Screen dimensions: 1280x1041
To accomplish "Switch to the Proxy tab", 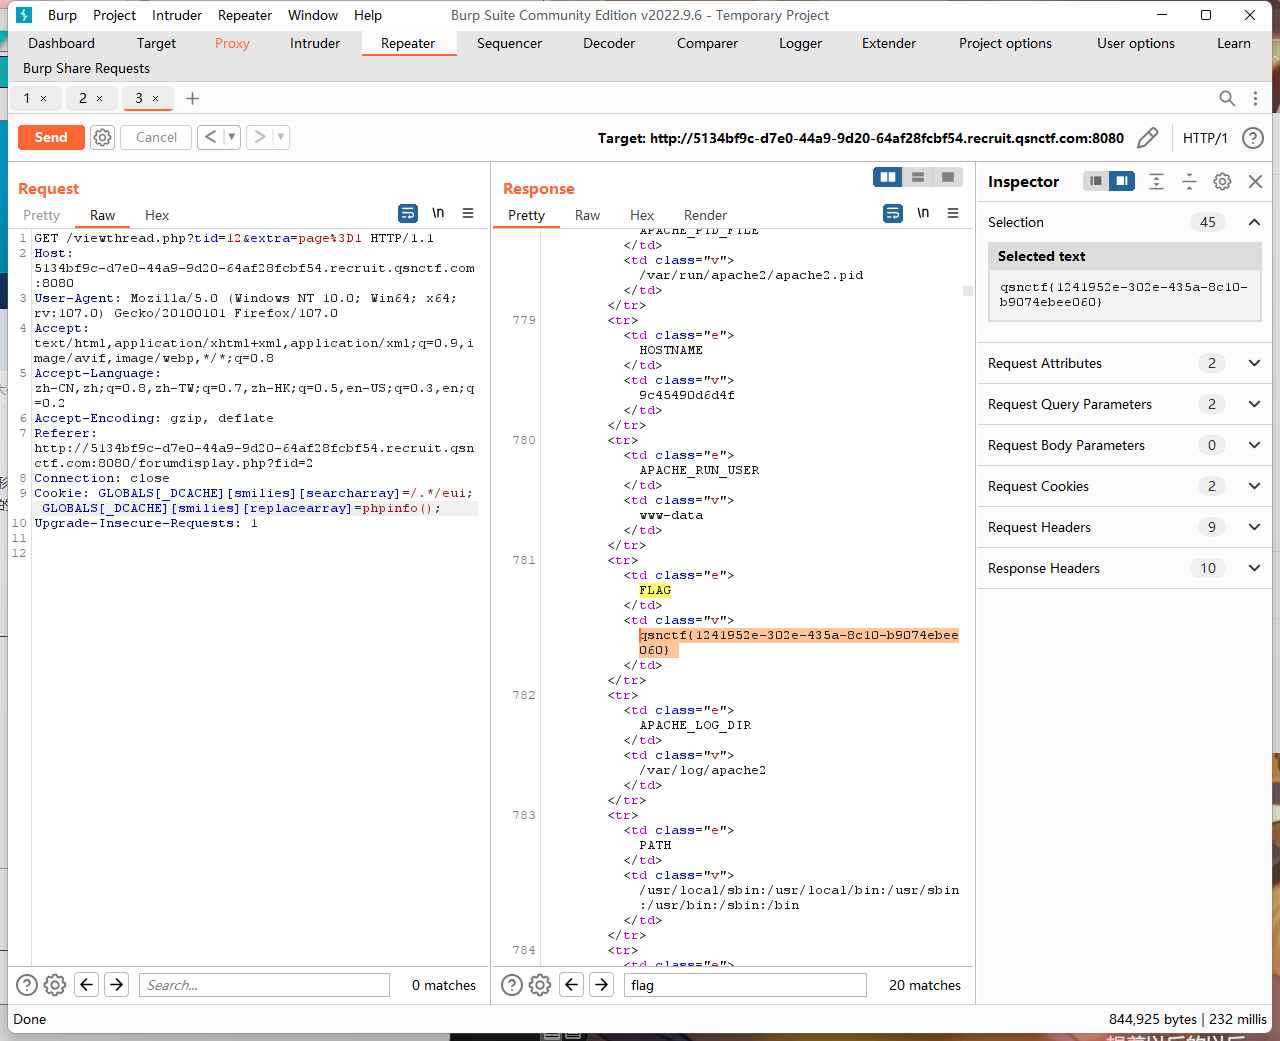I will pos(232,43).
